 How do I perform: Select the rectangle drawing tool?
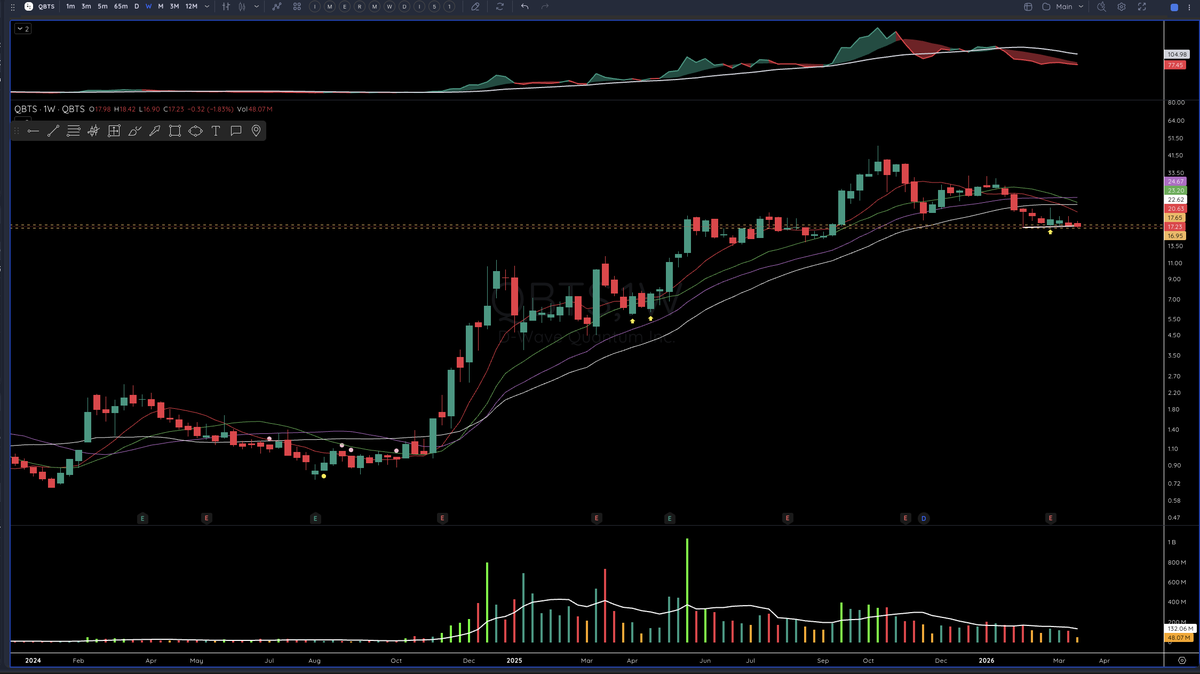point(175,131)
